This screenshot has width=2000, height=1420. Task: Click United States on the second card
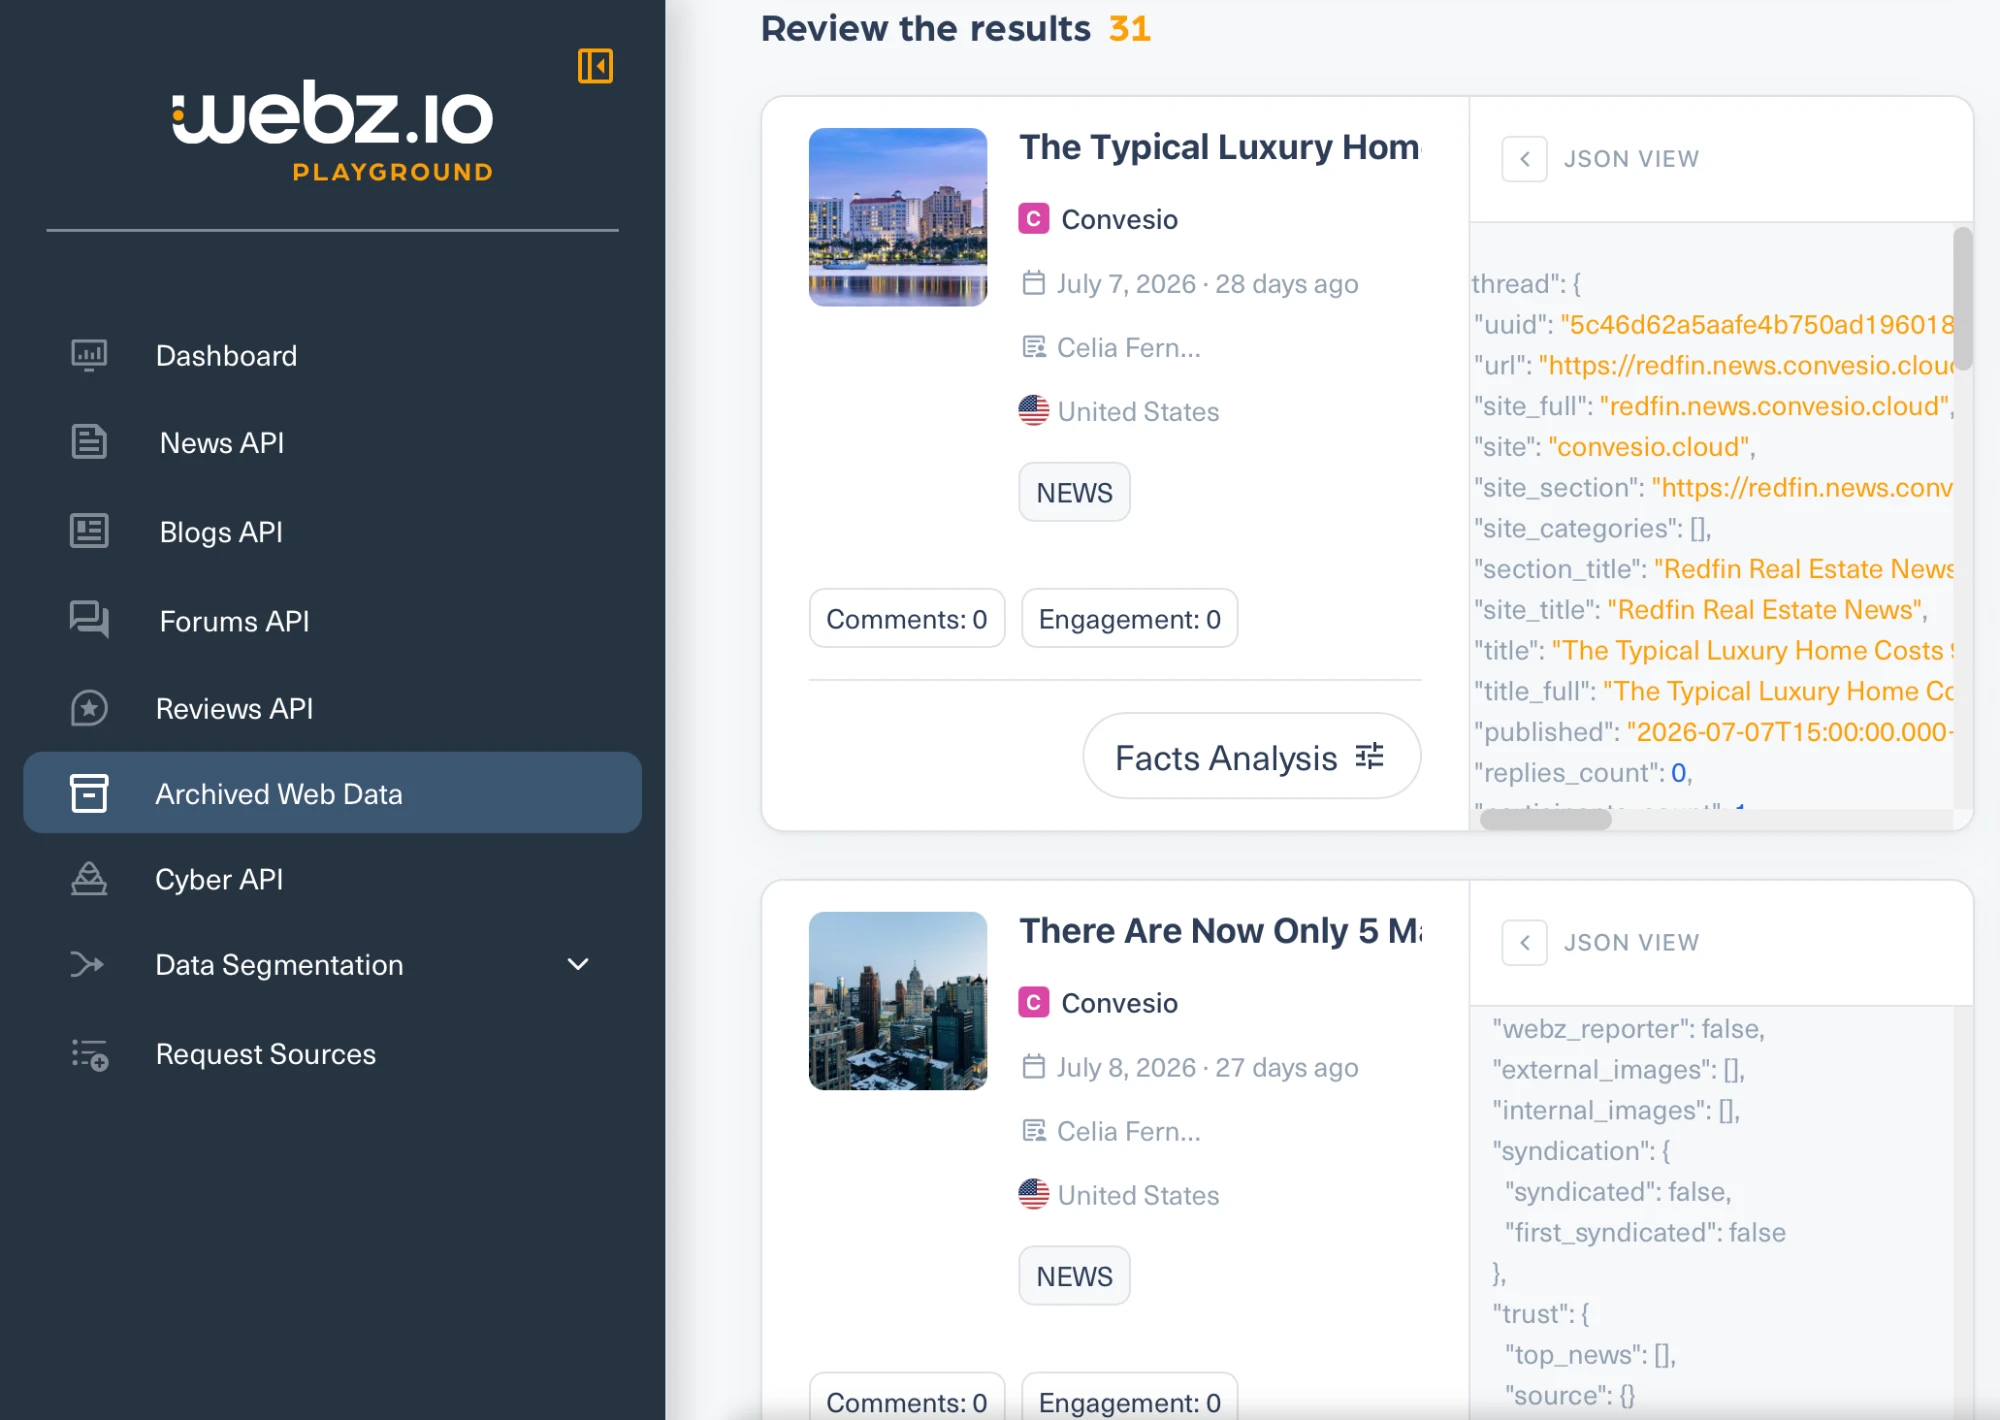tap(1138, 1195)
